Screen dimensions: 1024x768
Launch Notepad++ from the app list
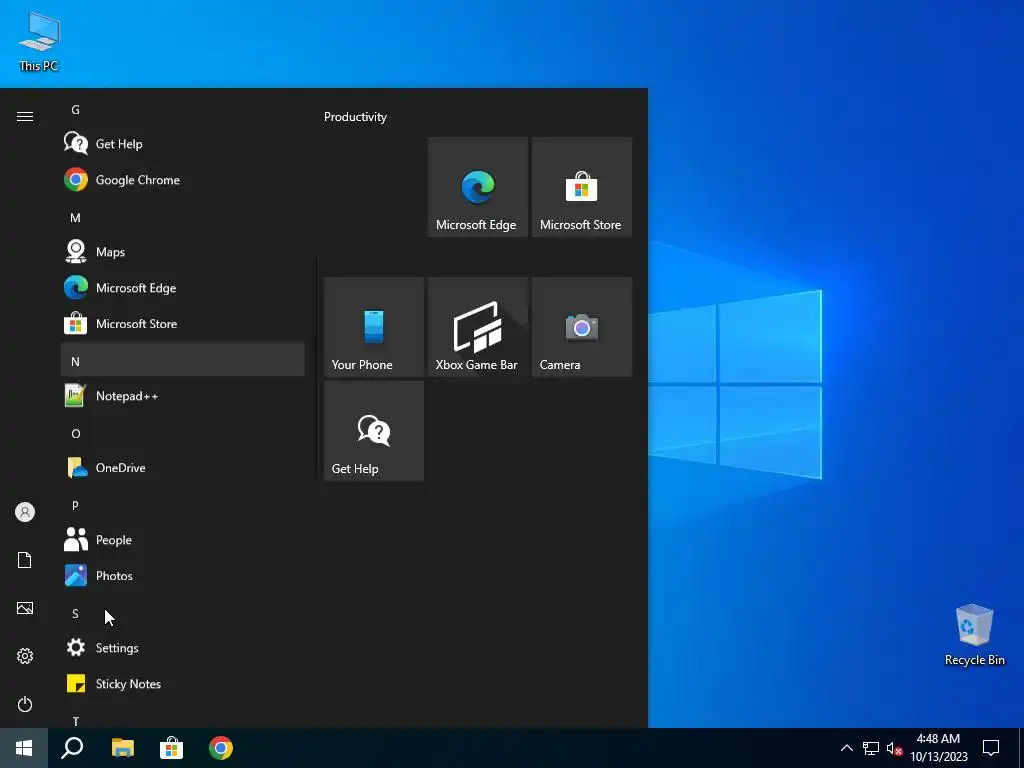click(x=183, y=396)
